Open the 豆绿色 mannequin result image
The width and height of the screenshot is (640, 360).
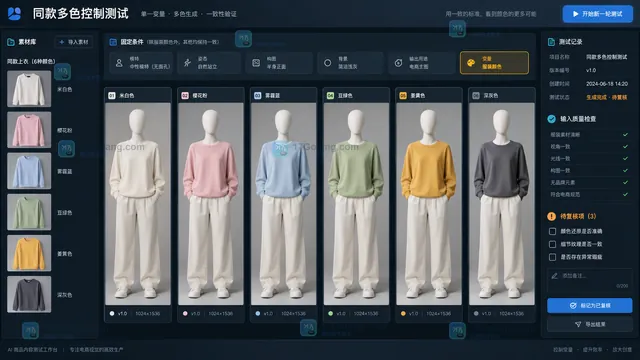(356, 204)
